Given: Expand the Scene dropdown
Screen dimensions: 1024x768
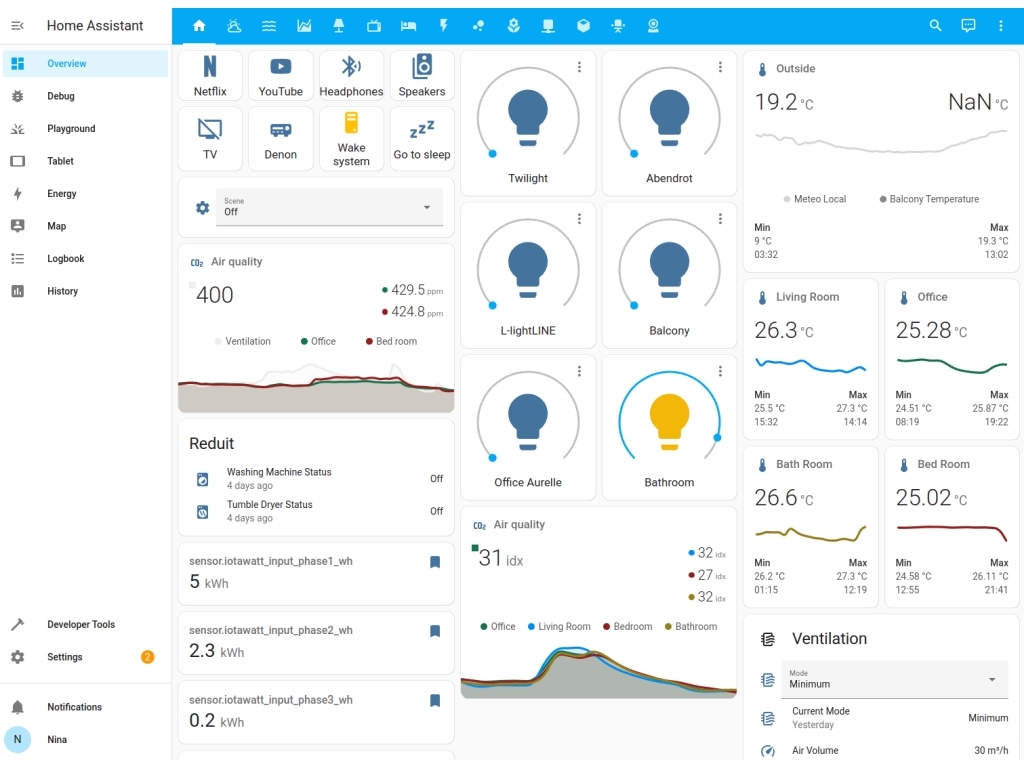Looking at the screenshot, I should pos(329,207).
